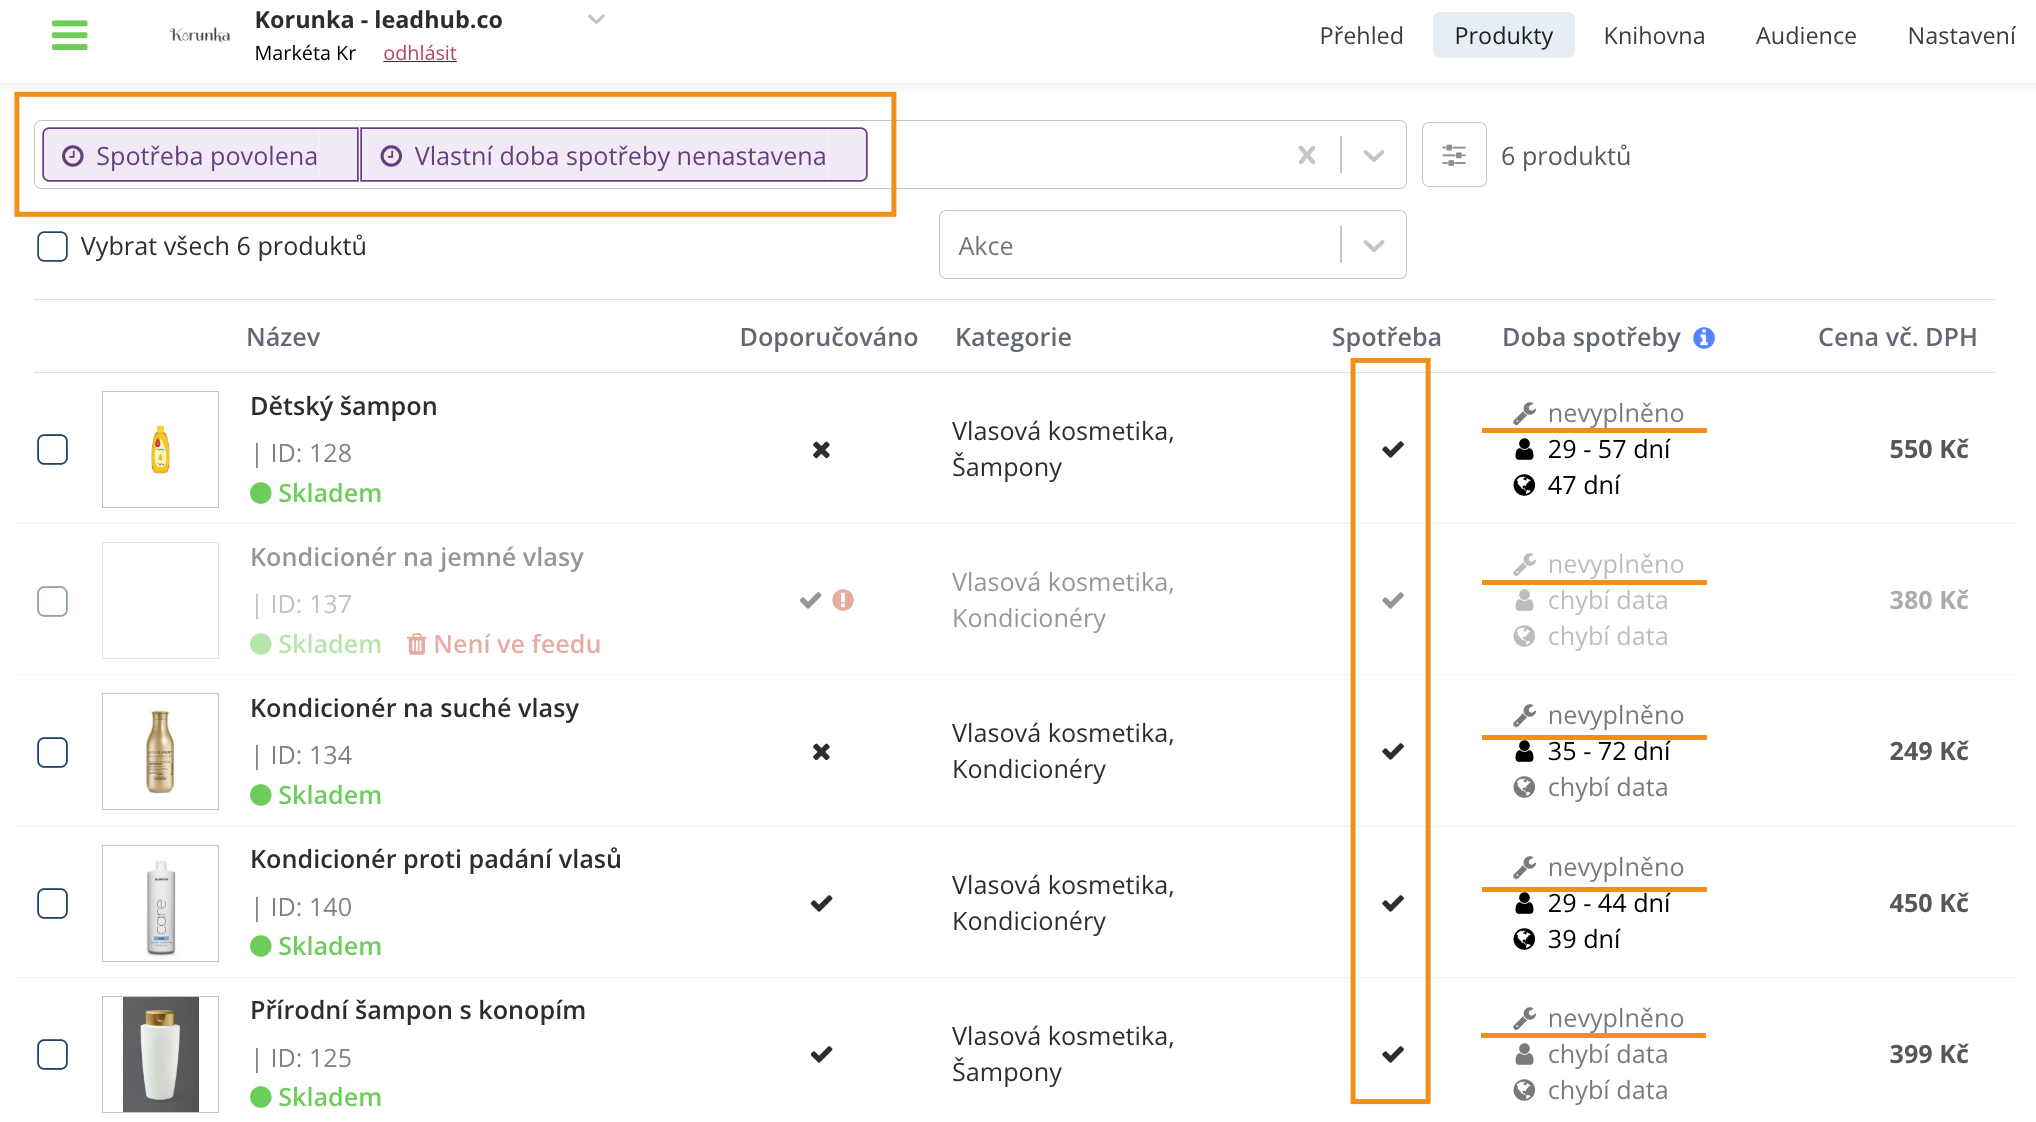Toggle recommended X icon for Dětský šampon

pos(821,450)
